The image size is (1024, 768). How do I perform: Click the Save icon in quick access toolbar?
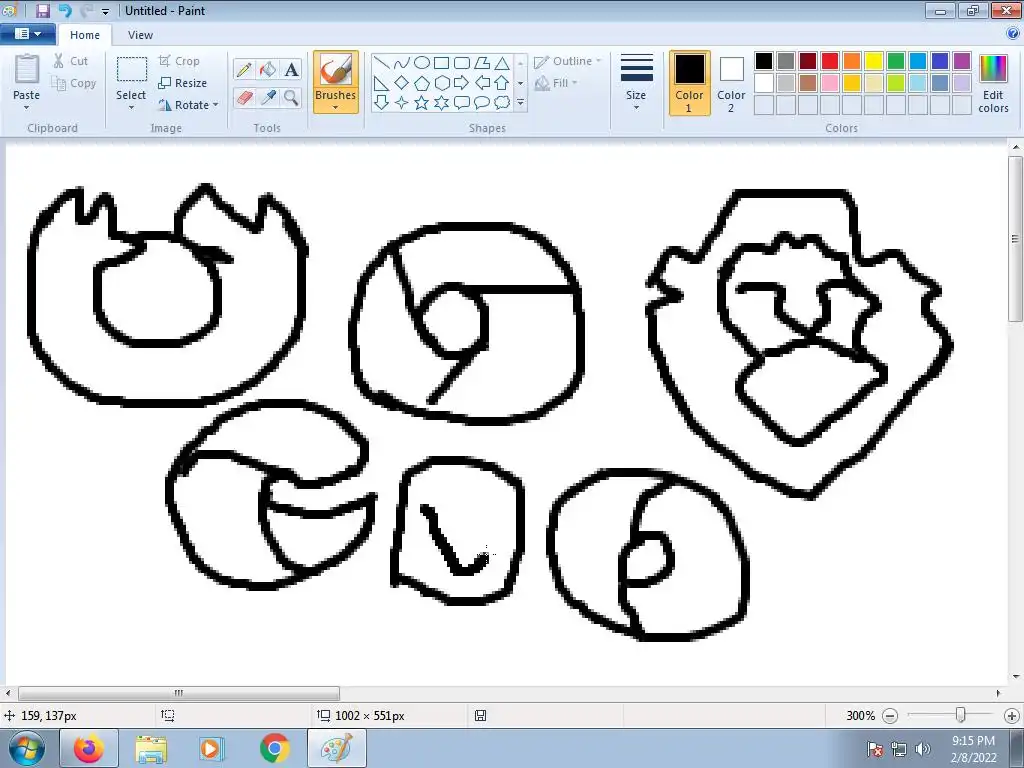click(42, 10)
